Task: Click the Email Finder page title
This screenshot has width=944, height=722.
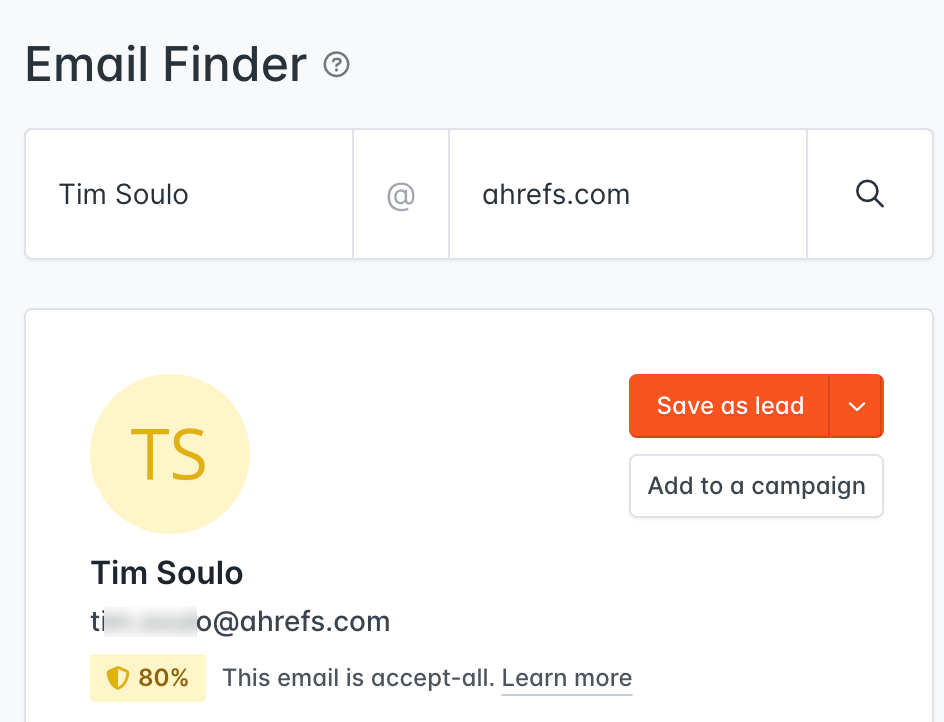Action: tap(165, 64)
